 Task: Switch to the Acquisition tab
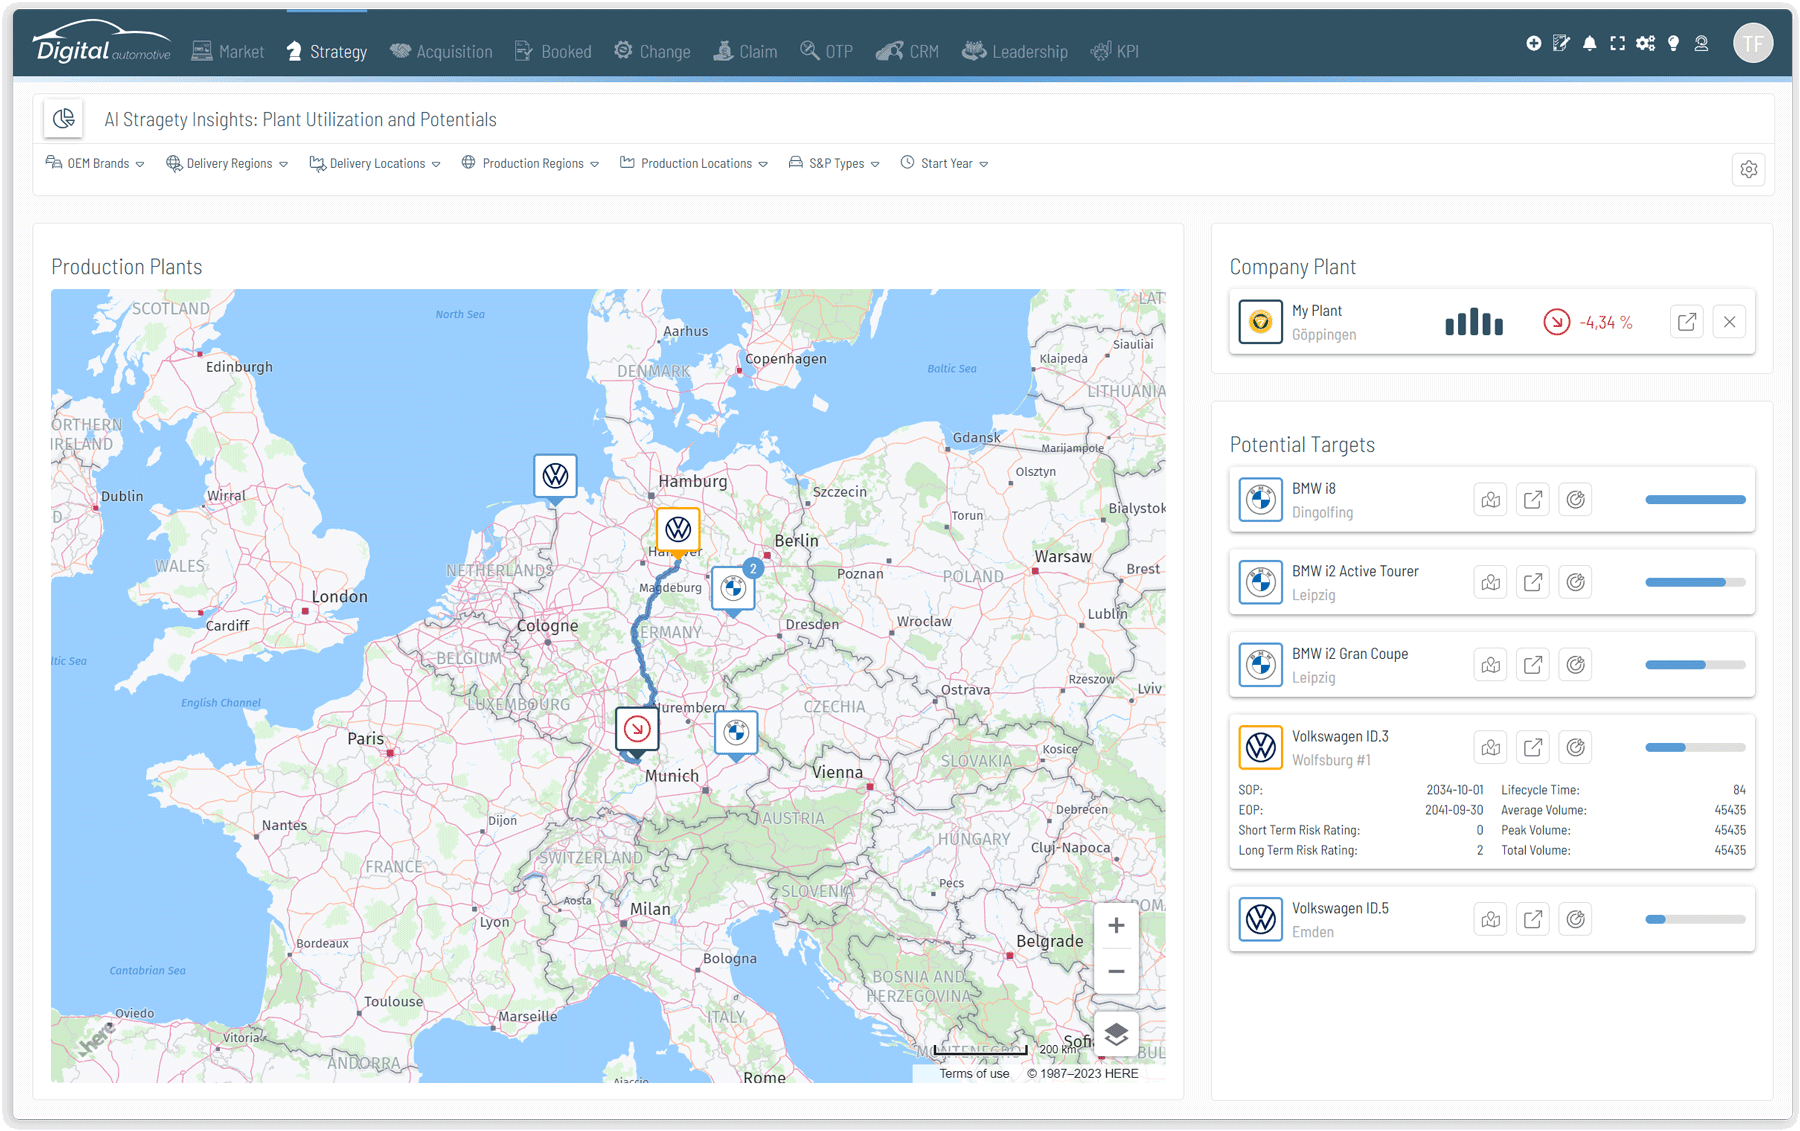441,51
